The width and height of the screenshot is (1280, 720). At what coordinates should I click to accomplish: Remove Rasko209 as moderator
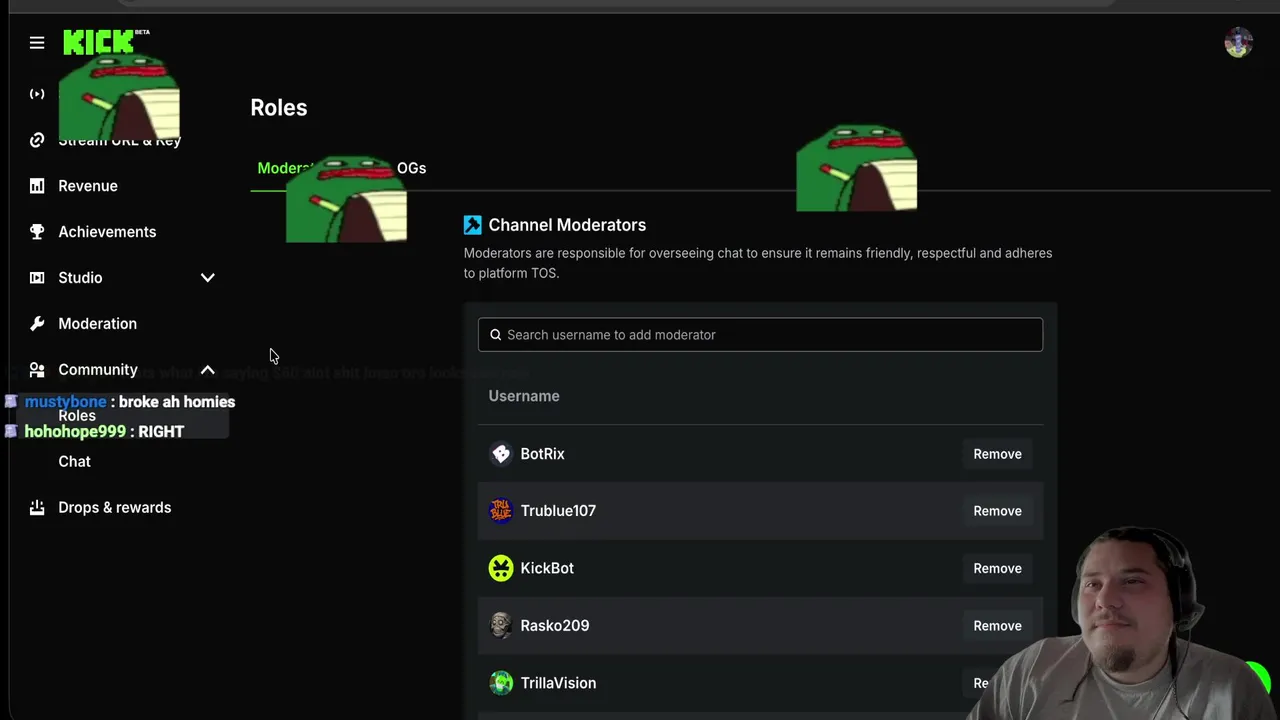click(x=997, y=626)
